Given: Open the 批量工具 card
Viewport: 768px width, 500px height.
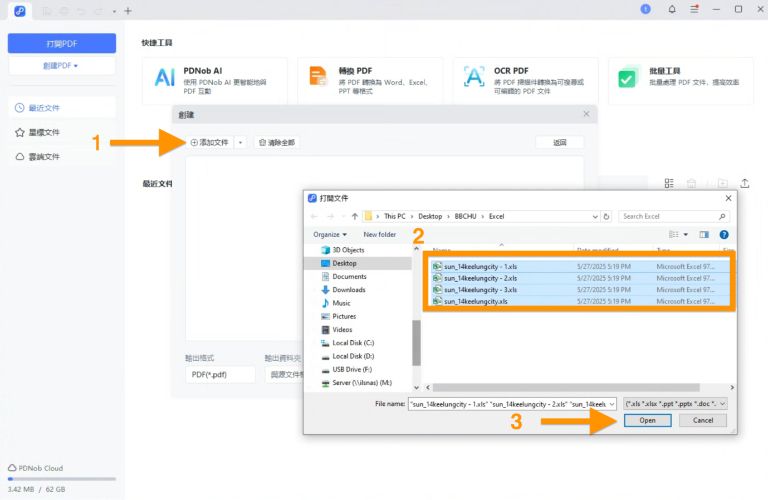Looking at the screenshot, I should [x=681, y=81].
